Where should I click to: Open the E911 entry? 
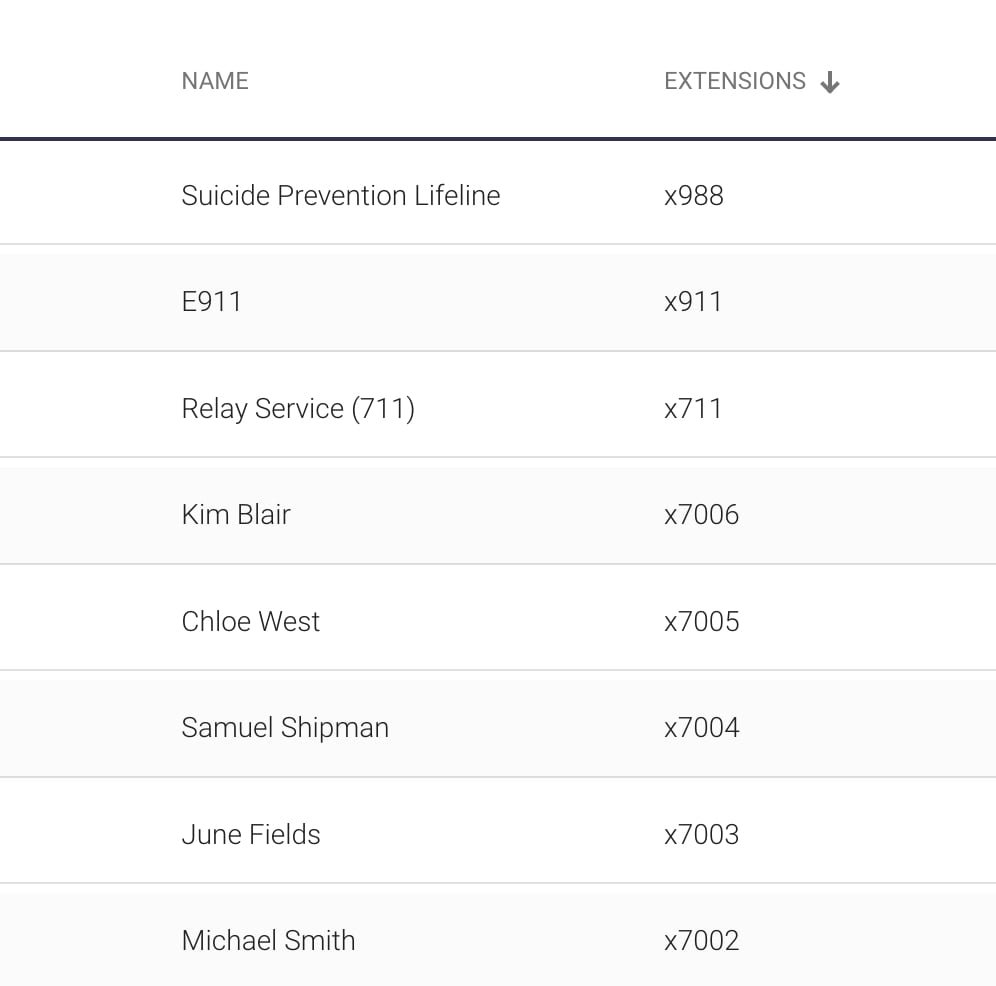[x=212, y=302]
